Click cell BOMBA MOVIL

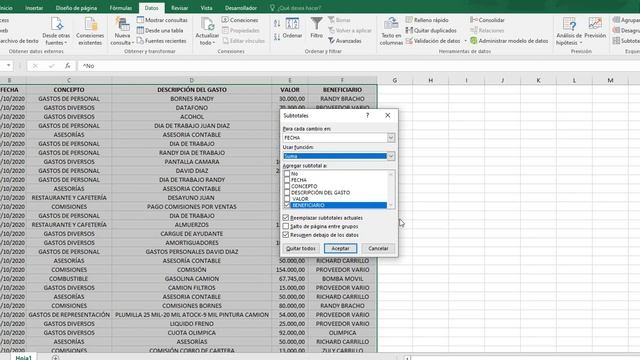click(342, 279)
